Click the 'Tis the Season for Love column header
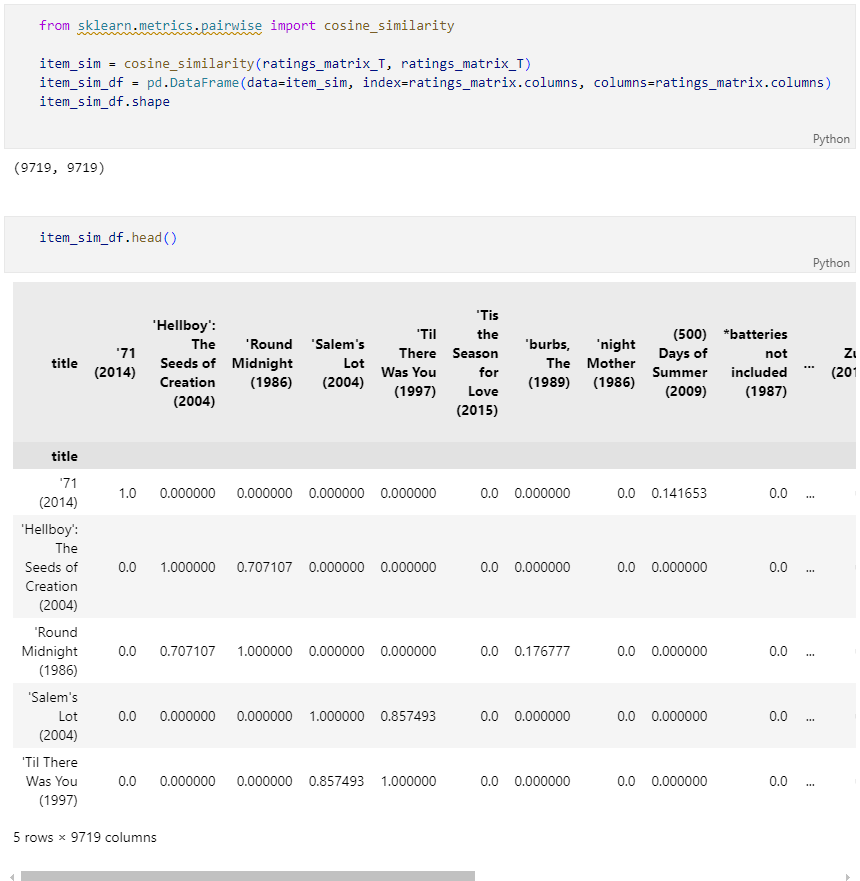 click(475, 363)
